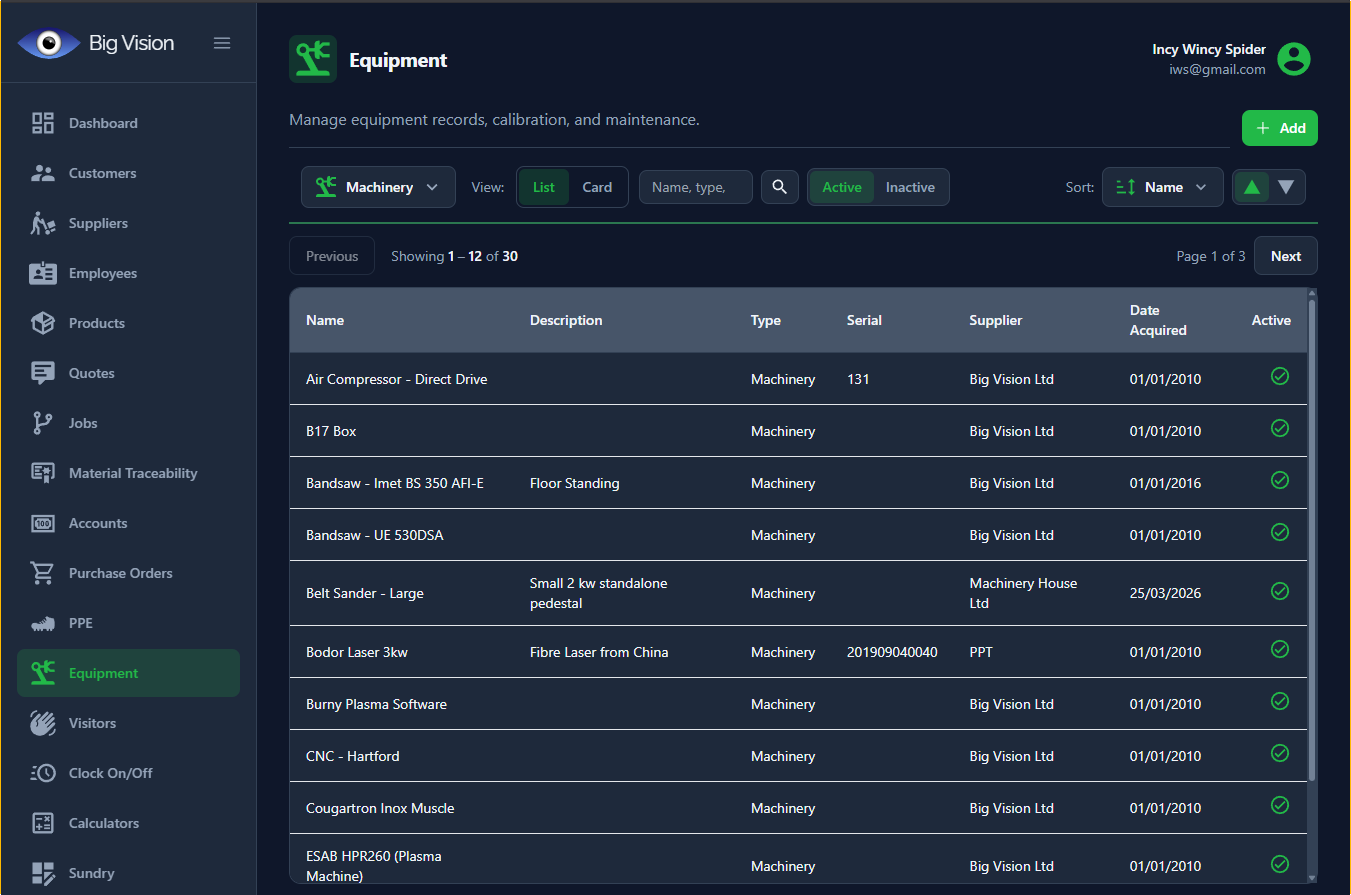The height and width of the screenshot is (895, 1351).
Task: Open the Sort by Name dropdown
Action: (x=1162, y=187)
